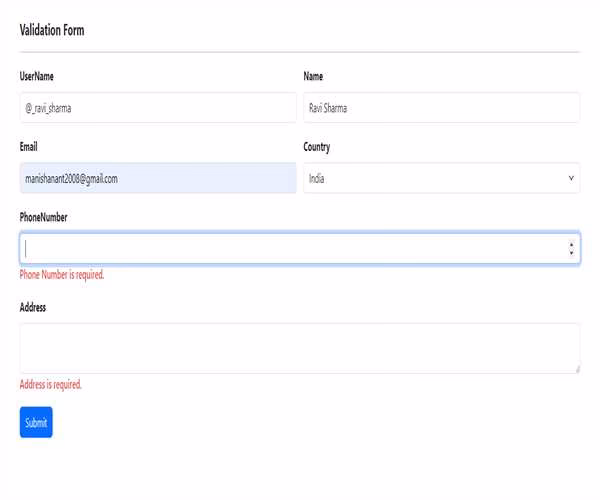Image resolution: width=600 pixels, height=500 pixels.
Task: Click the UserName field containing @_ravi_sharma
Action: click(x=158, y=108)
